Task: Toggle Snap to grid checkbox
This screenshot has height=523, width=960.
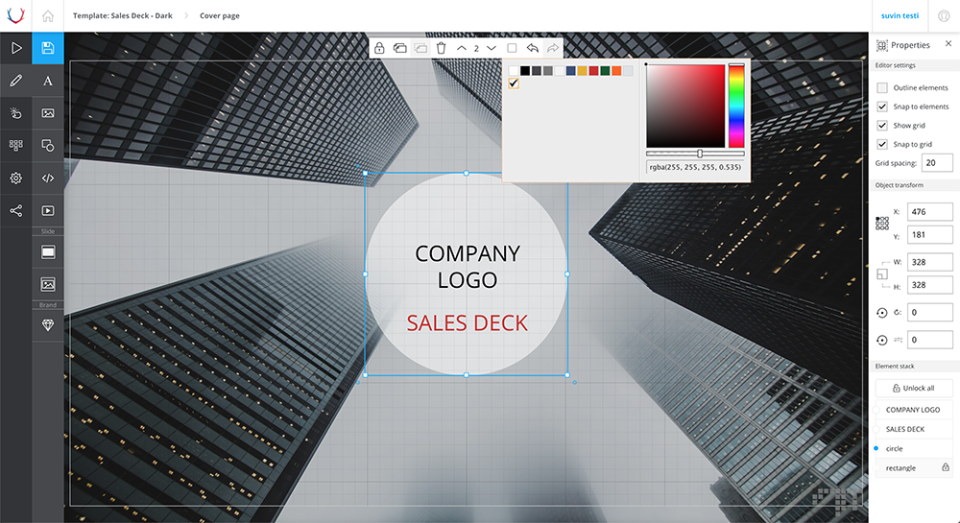Action: pos(882,145)
